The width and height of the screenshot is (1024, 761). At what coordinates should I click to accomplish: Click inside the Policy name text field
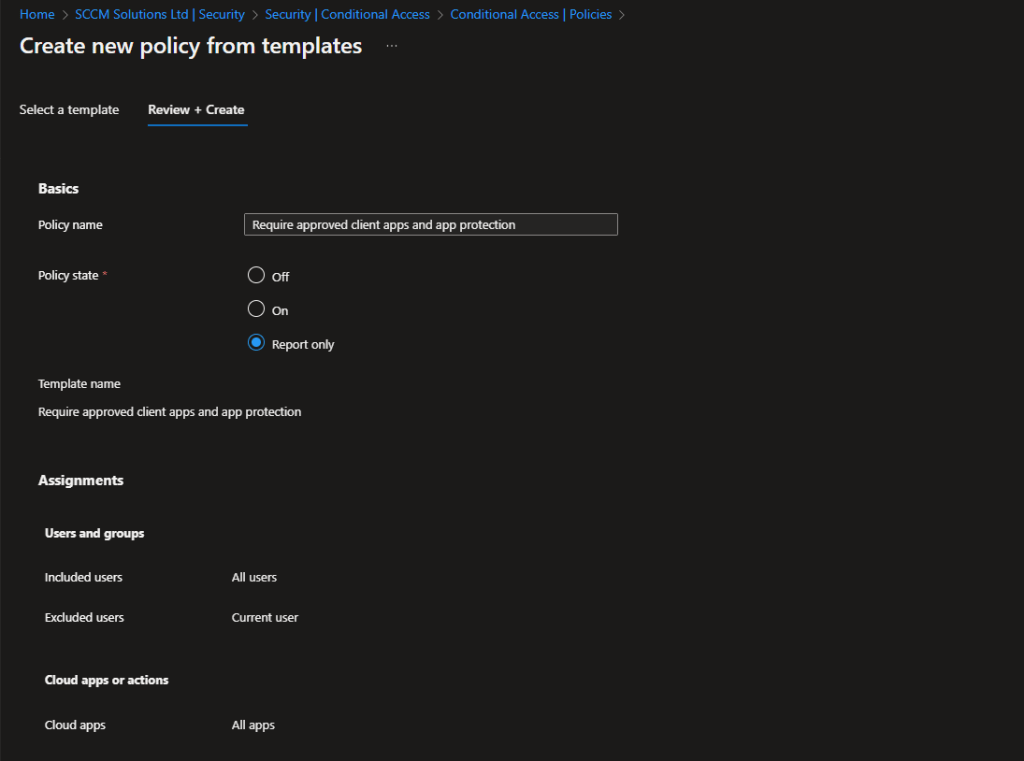click(x=430, y=225)
